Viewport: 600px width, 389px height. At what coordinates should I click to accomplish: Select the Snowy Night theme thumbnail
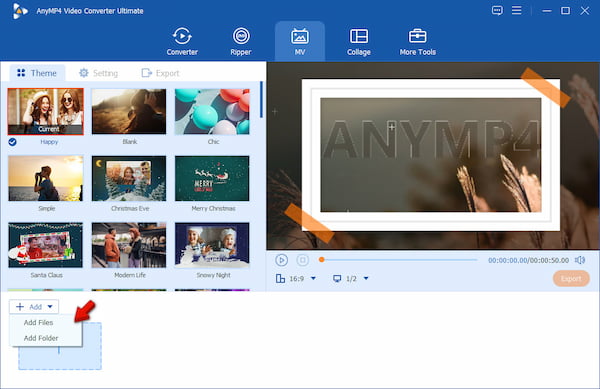tap(212, 245)
